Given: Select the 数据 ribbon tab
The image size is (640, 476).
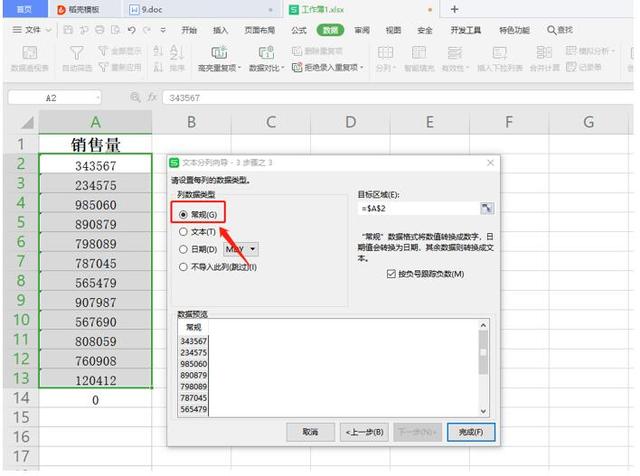Looking at the screenshot, I should point(330,30).
